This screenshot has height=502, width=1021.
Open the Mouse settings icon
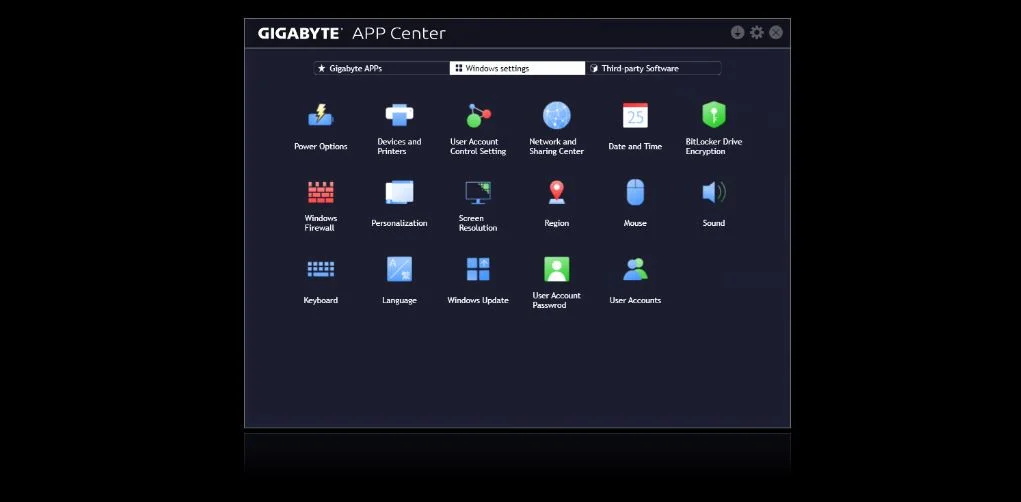[635, 192]
